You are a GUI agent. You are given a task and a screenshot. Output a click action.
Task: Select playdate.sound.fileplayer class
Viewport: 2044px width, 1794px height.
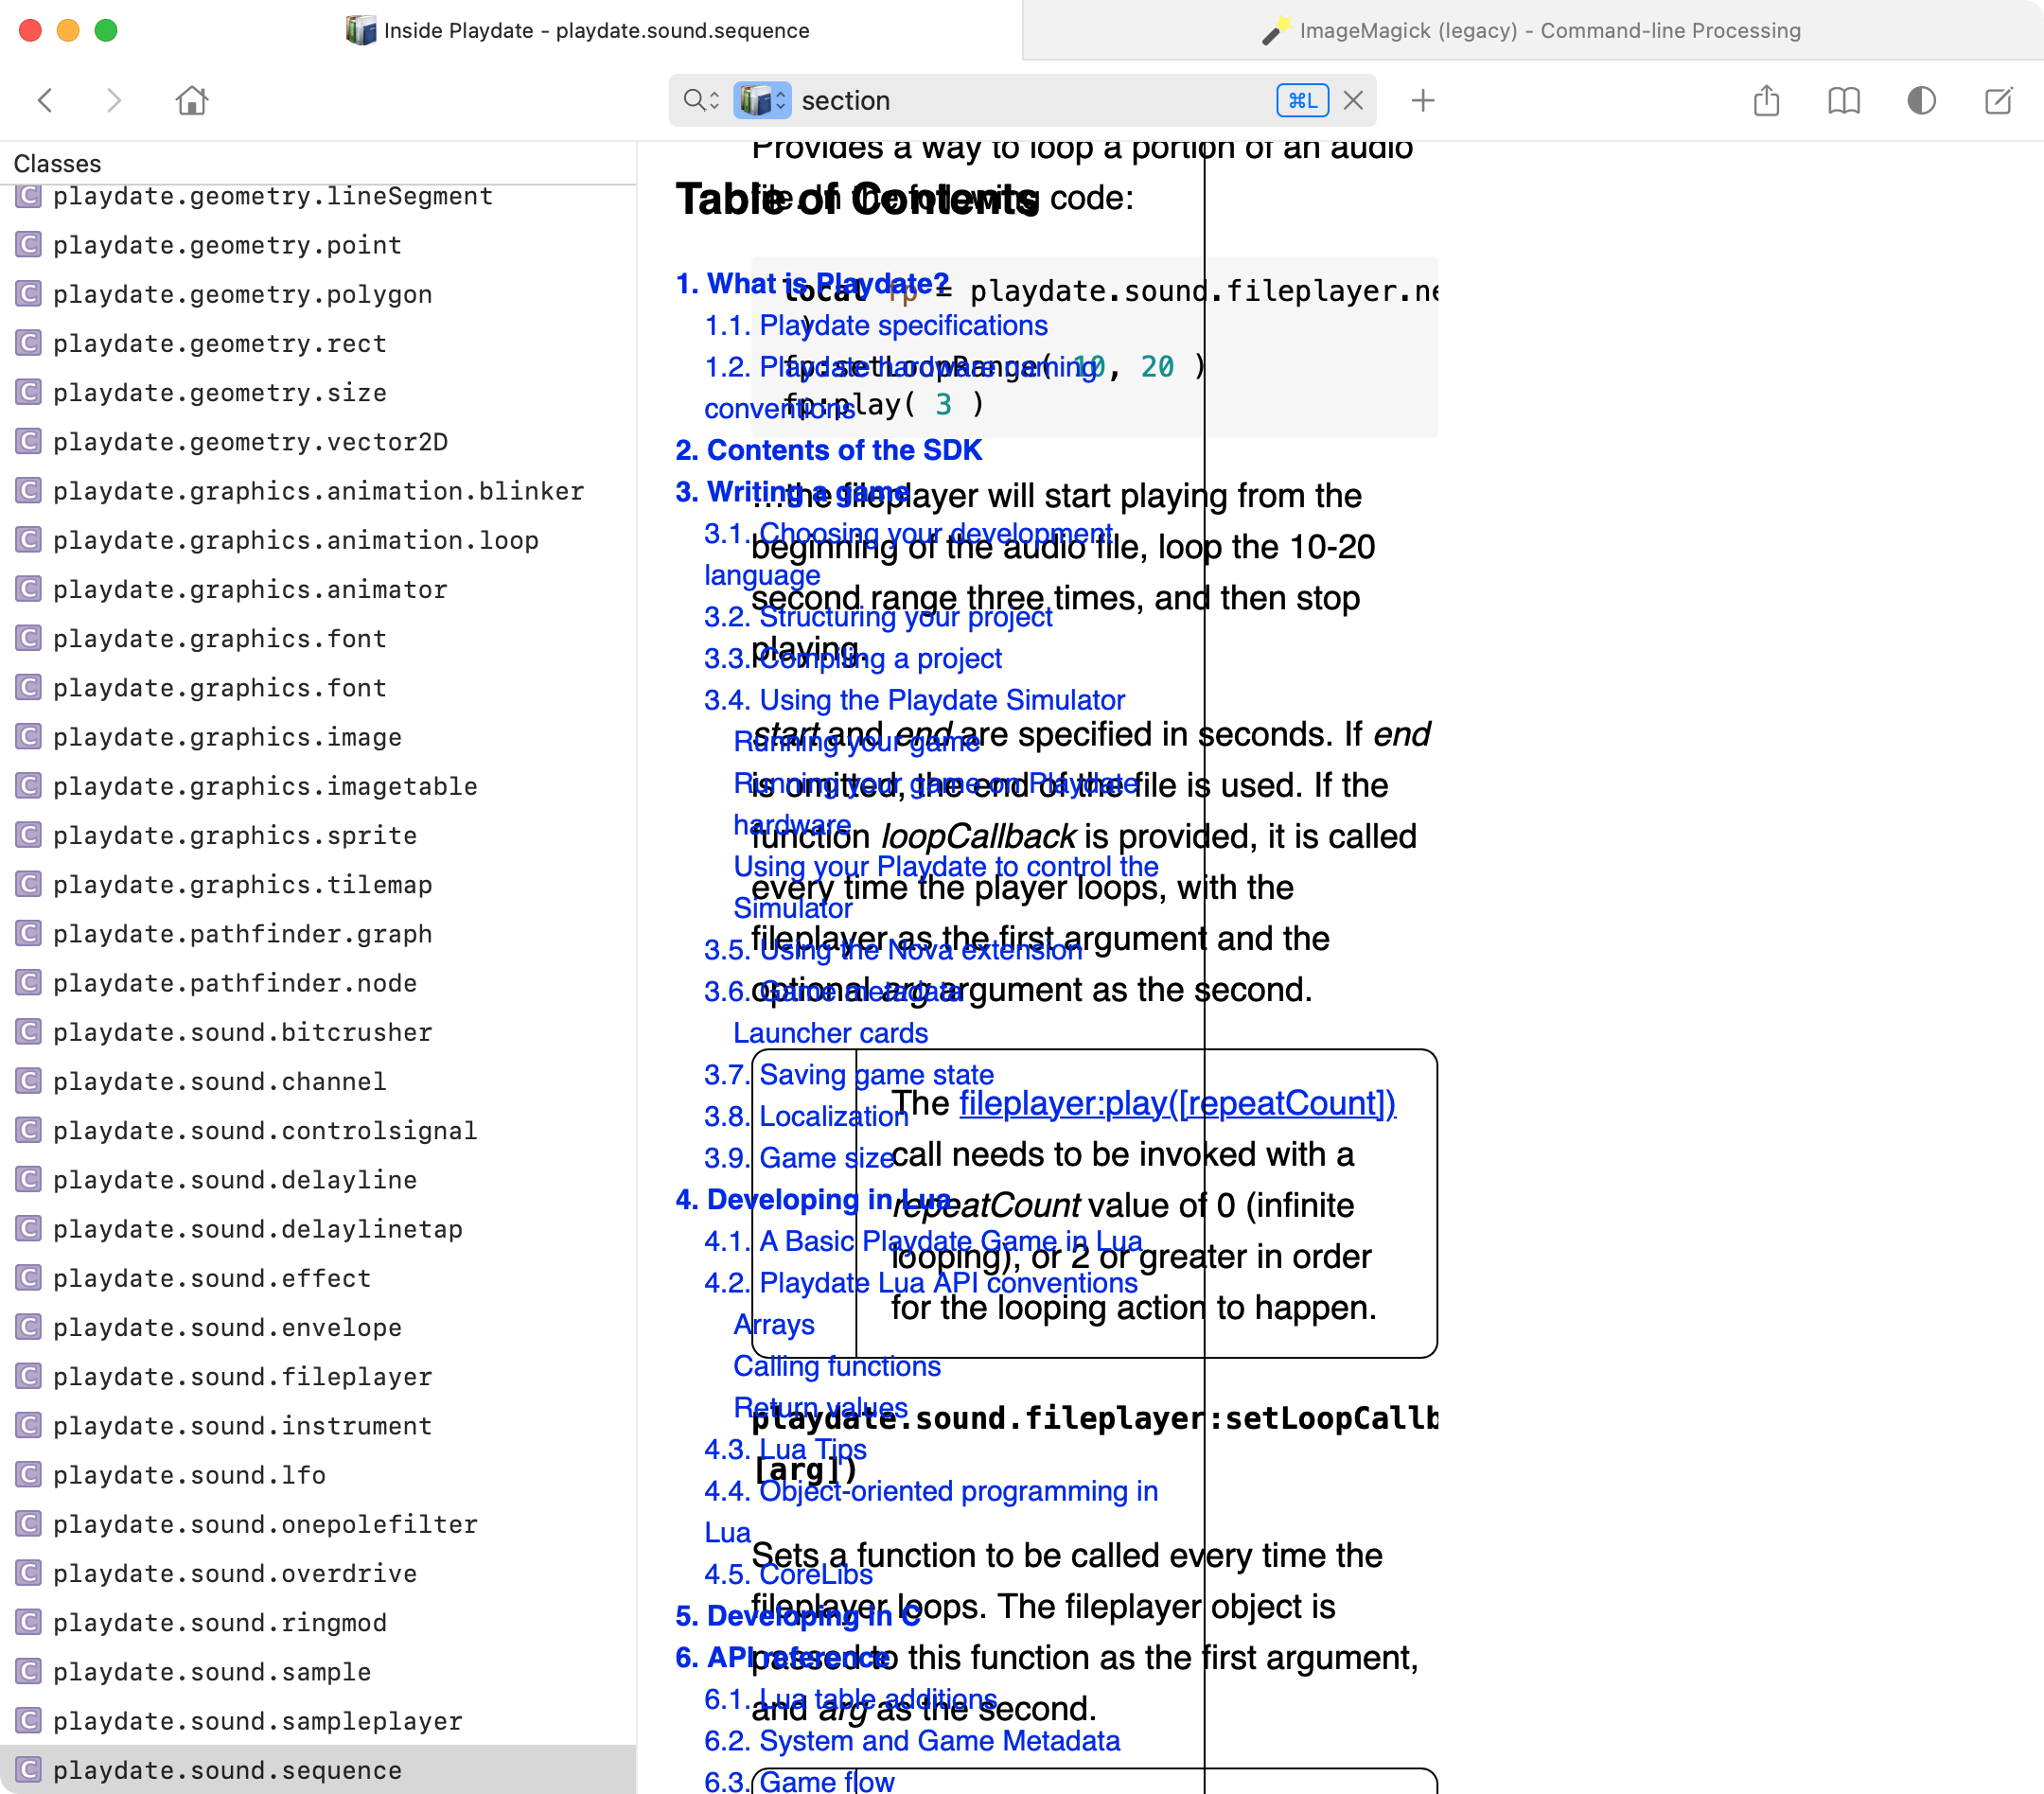pyautogui.click(x=318, y=1376)
